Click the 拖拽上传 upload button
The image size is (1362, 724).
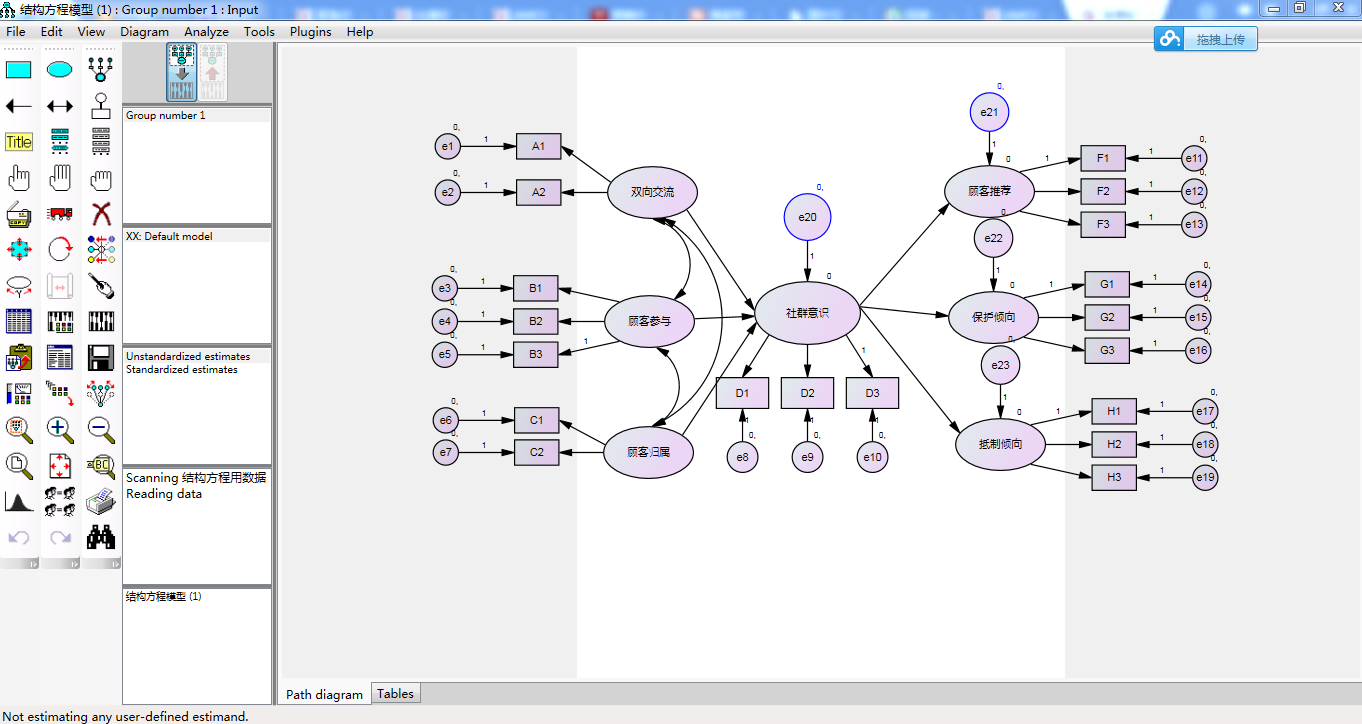point(1206,39)
